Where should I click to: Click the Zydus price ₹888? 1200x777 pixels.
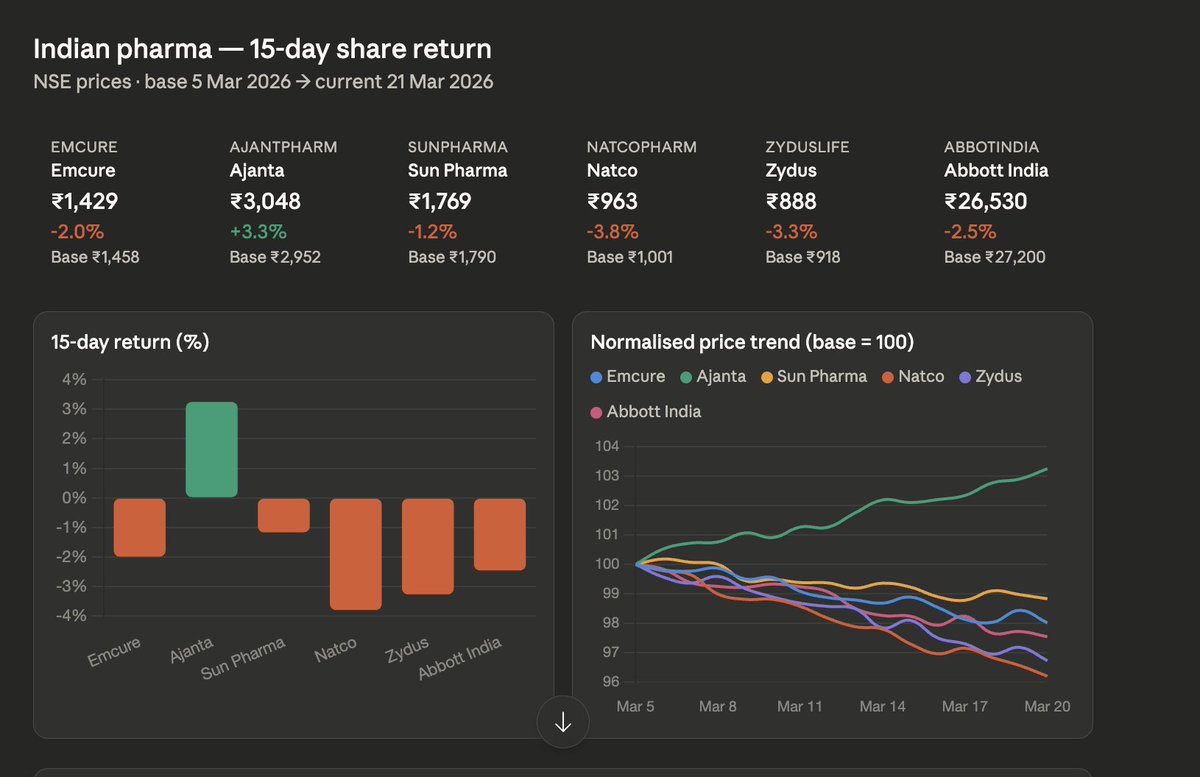click(791, 201)
